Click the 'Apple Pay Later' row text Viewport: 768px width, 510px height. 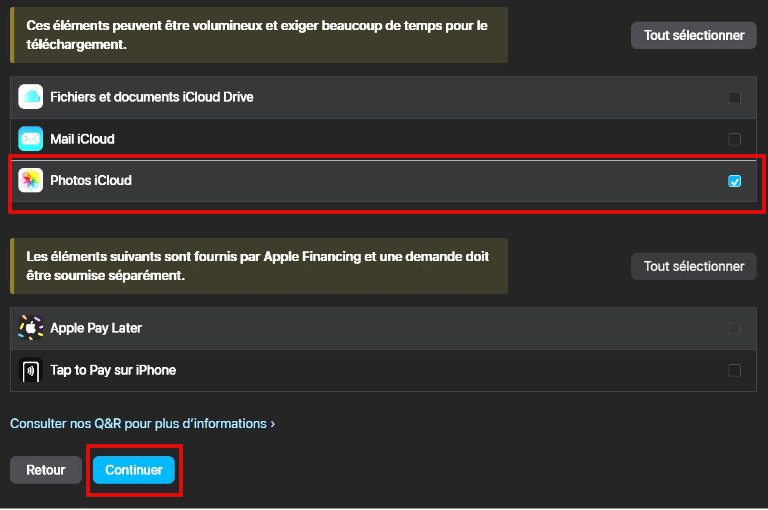[96, 328]
